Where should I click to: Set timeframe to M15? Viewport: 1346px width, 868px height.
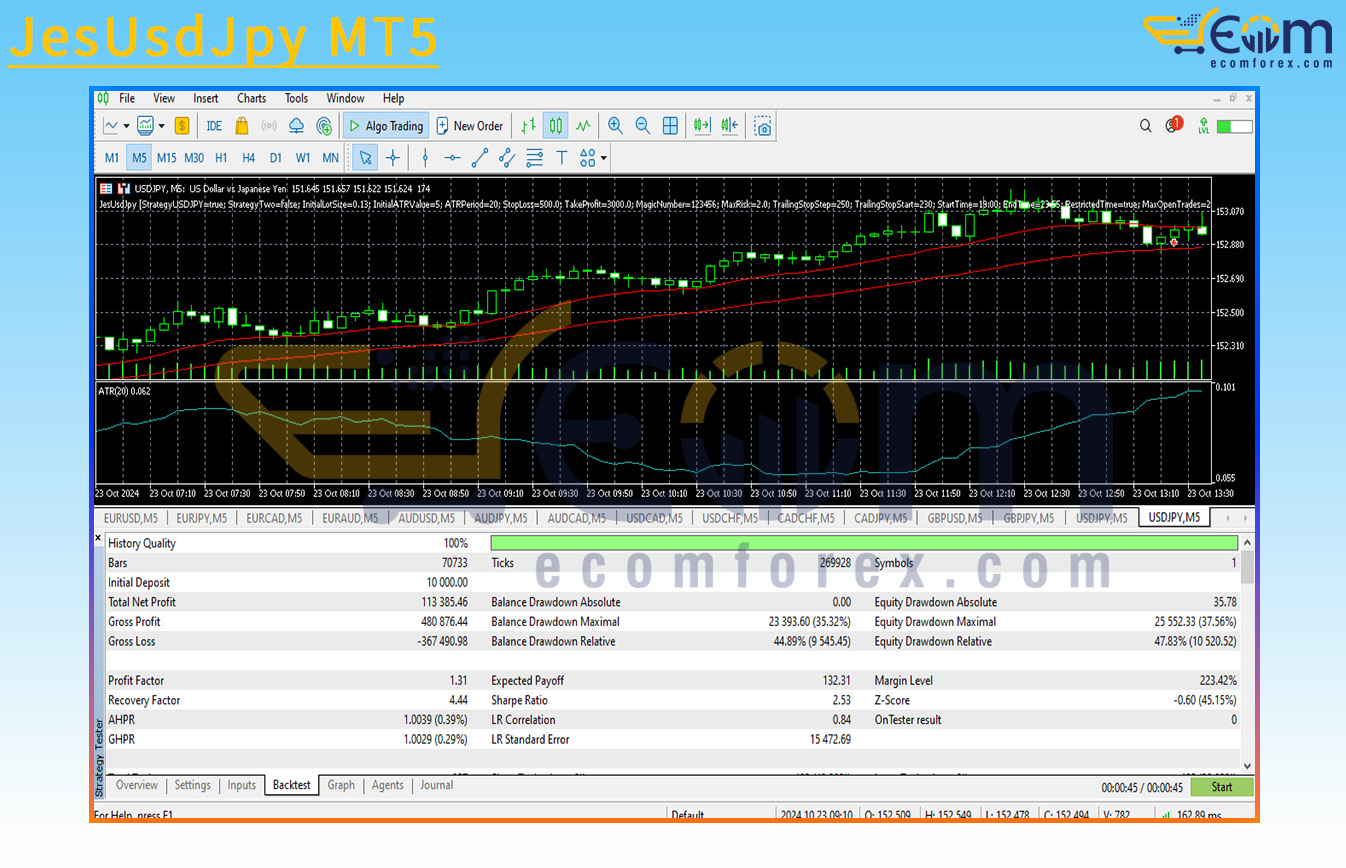(166, 158)
